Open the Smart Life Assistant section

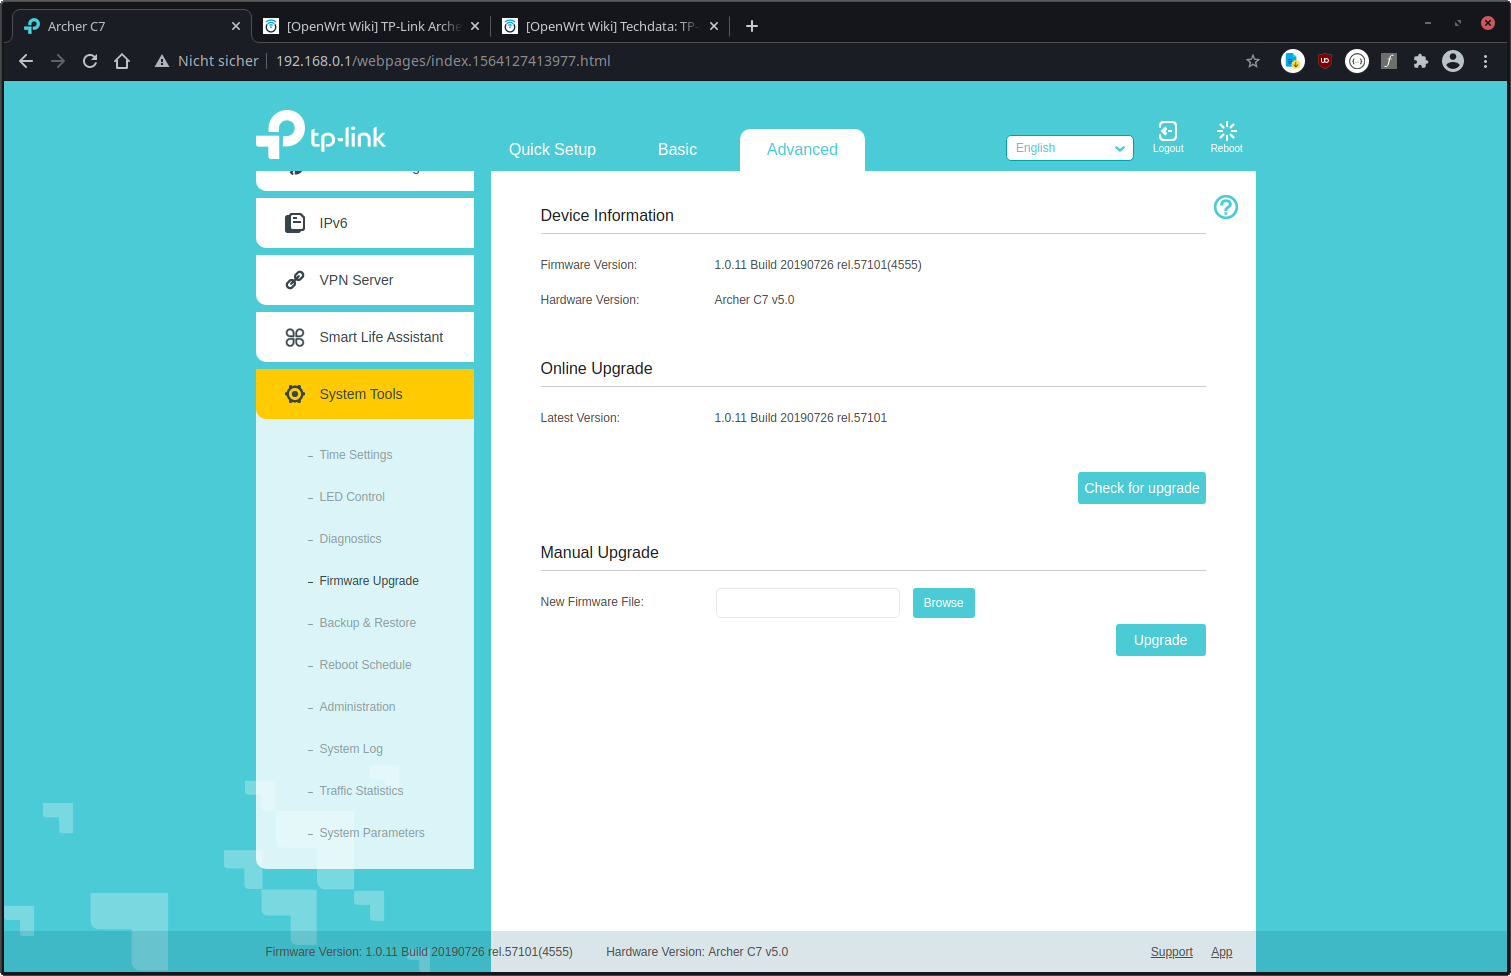click(365, 337)
